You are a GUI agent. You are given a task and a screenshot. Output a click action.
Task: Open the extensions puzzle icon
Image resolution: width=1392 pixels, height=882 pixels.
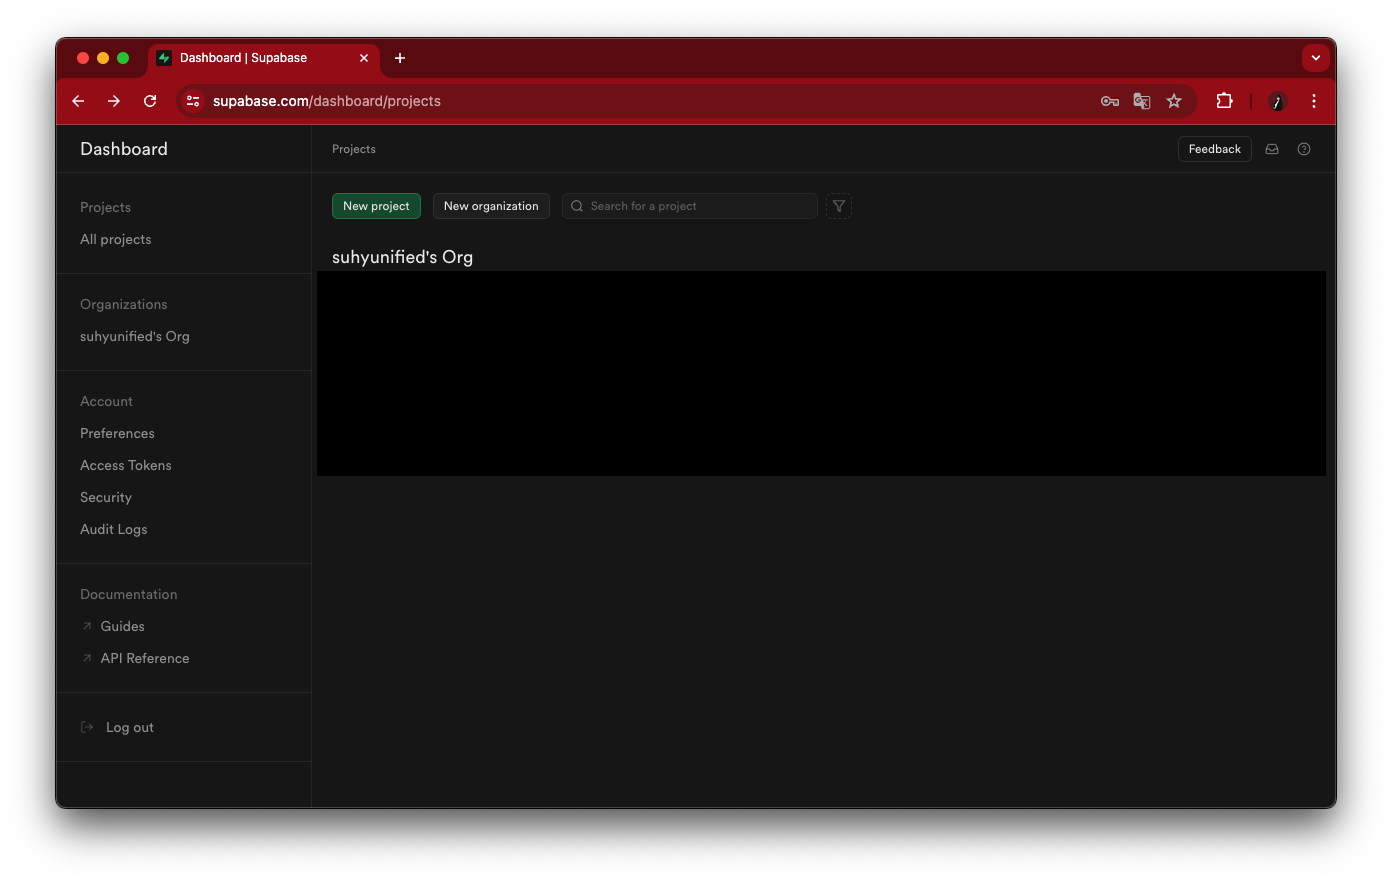coord(1224,101)
